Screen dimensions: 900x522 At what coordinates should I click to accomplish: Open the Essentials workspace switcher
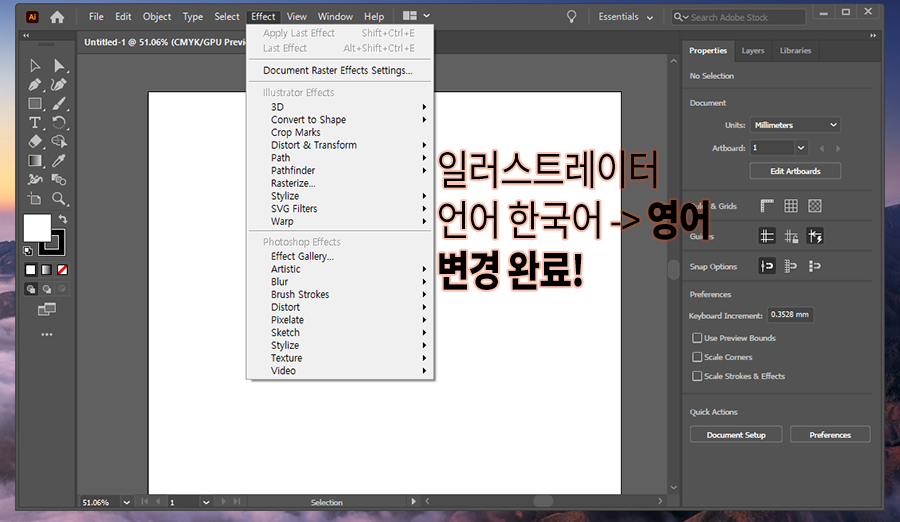(x=626, y=17)
